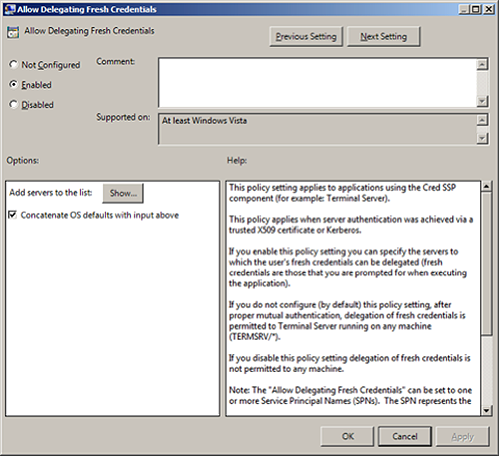This screenshot has height=457, width=500.
Task: Click the title bar window icon
Action: (10, 9)
